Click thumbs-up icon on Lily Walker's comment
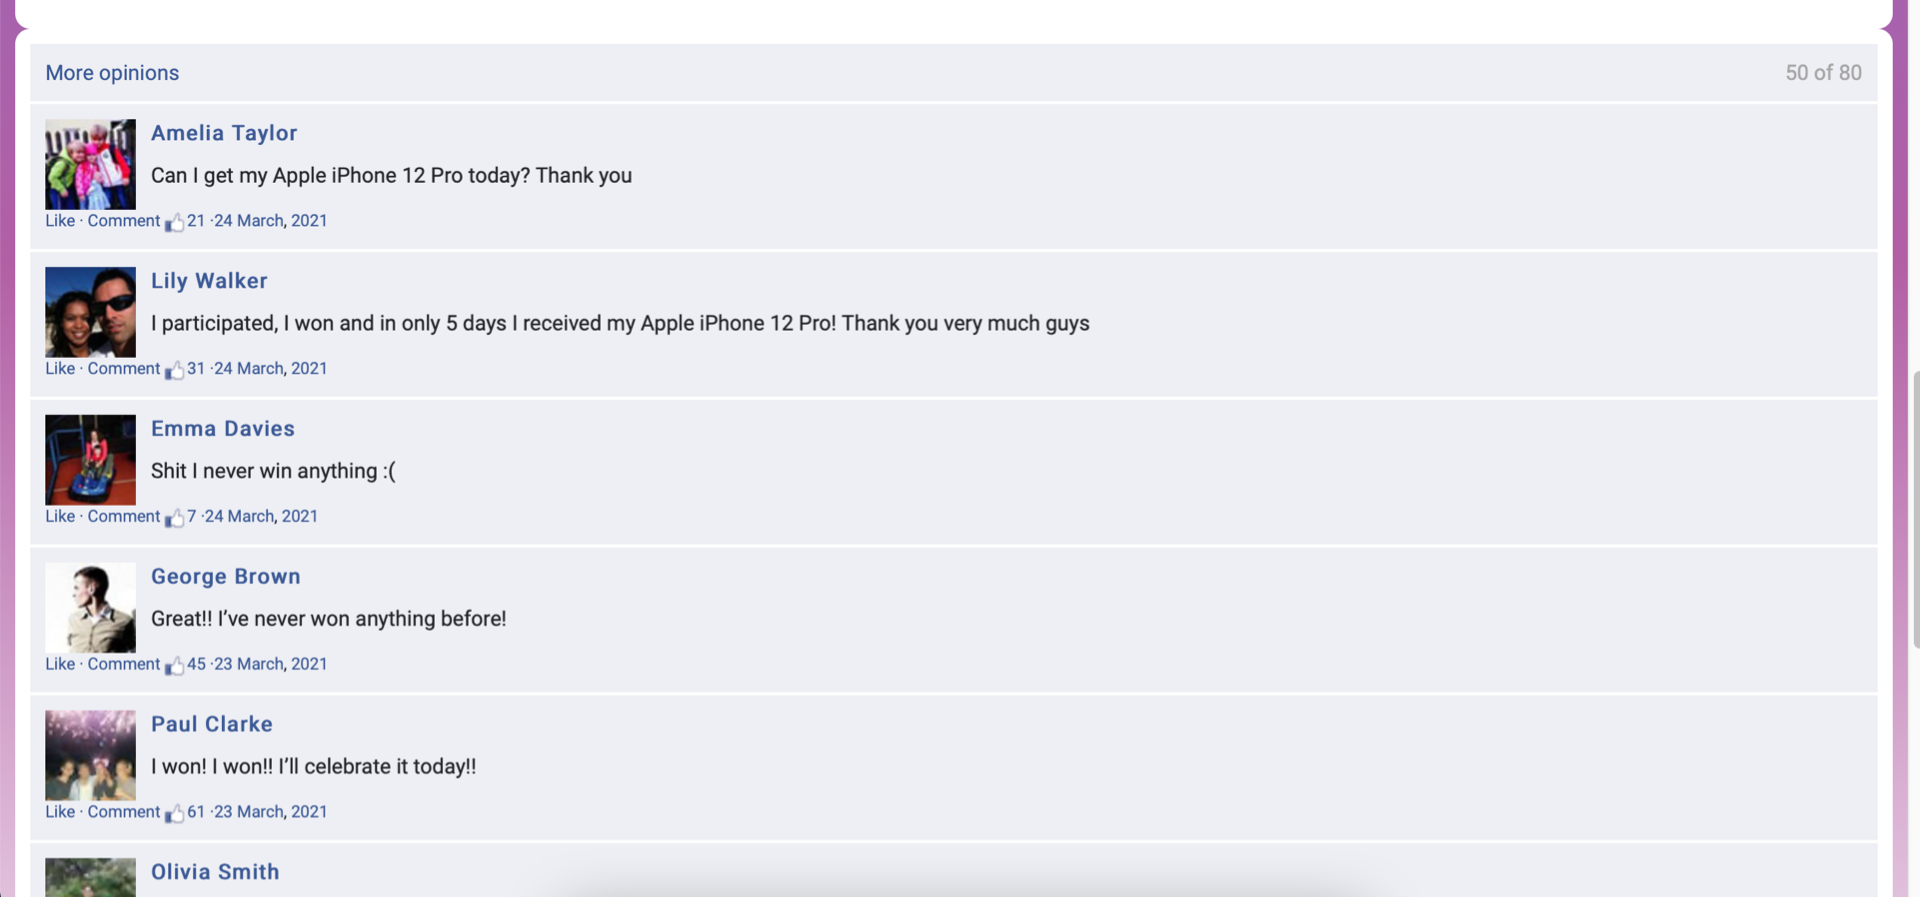 tap(174, 370)
